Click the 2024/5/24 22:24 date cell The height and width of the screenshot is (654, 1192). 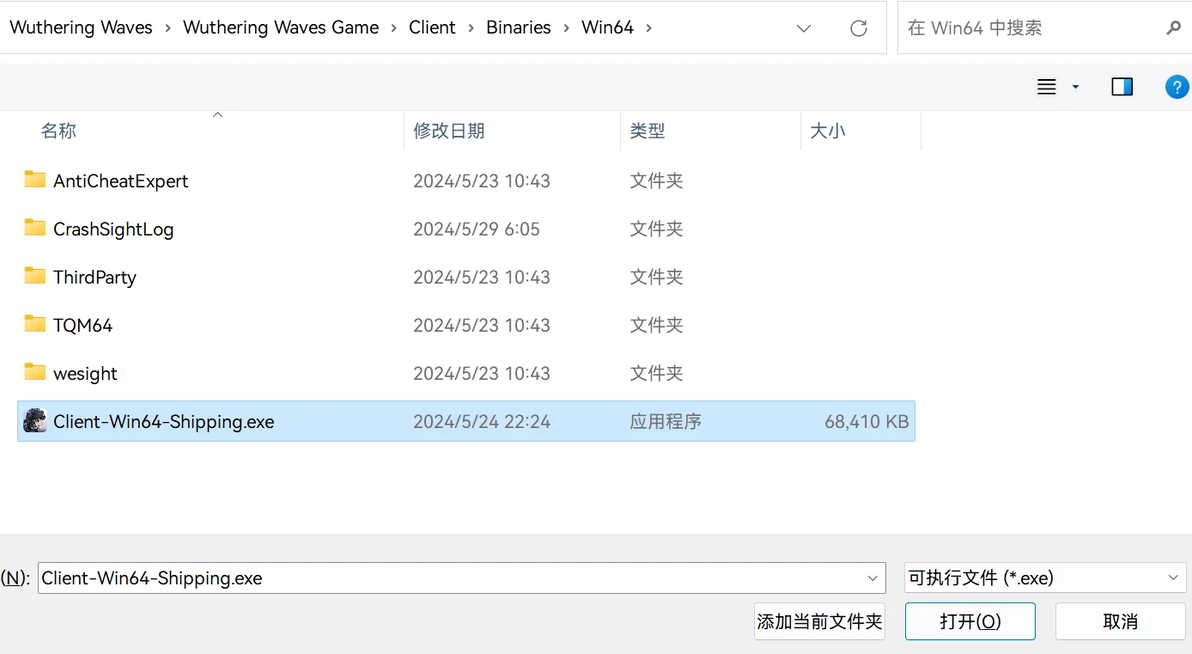tap(482, 421)
